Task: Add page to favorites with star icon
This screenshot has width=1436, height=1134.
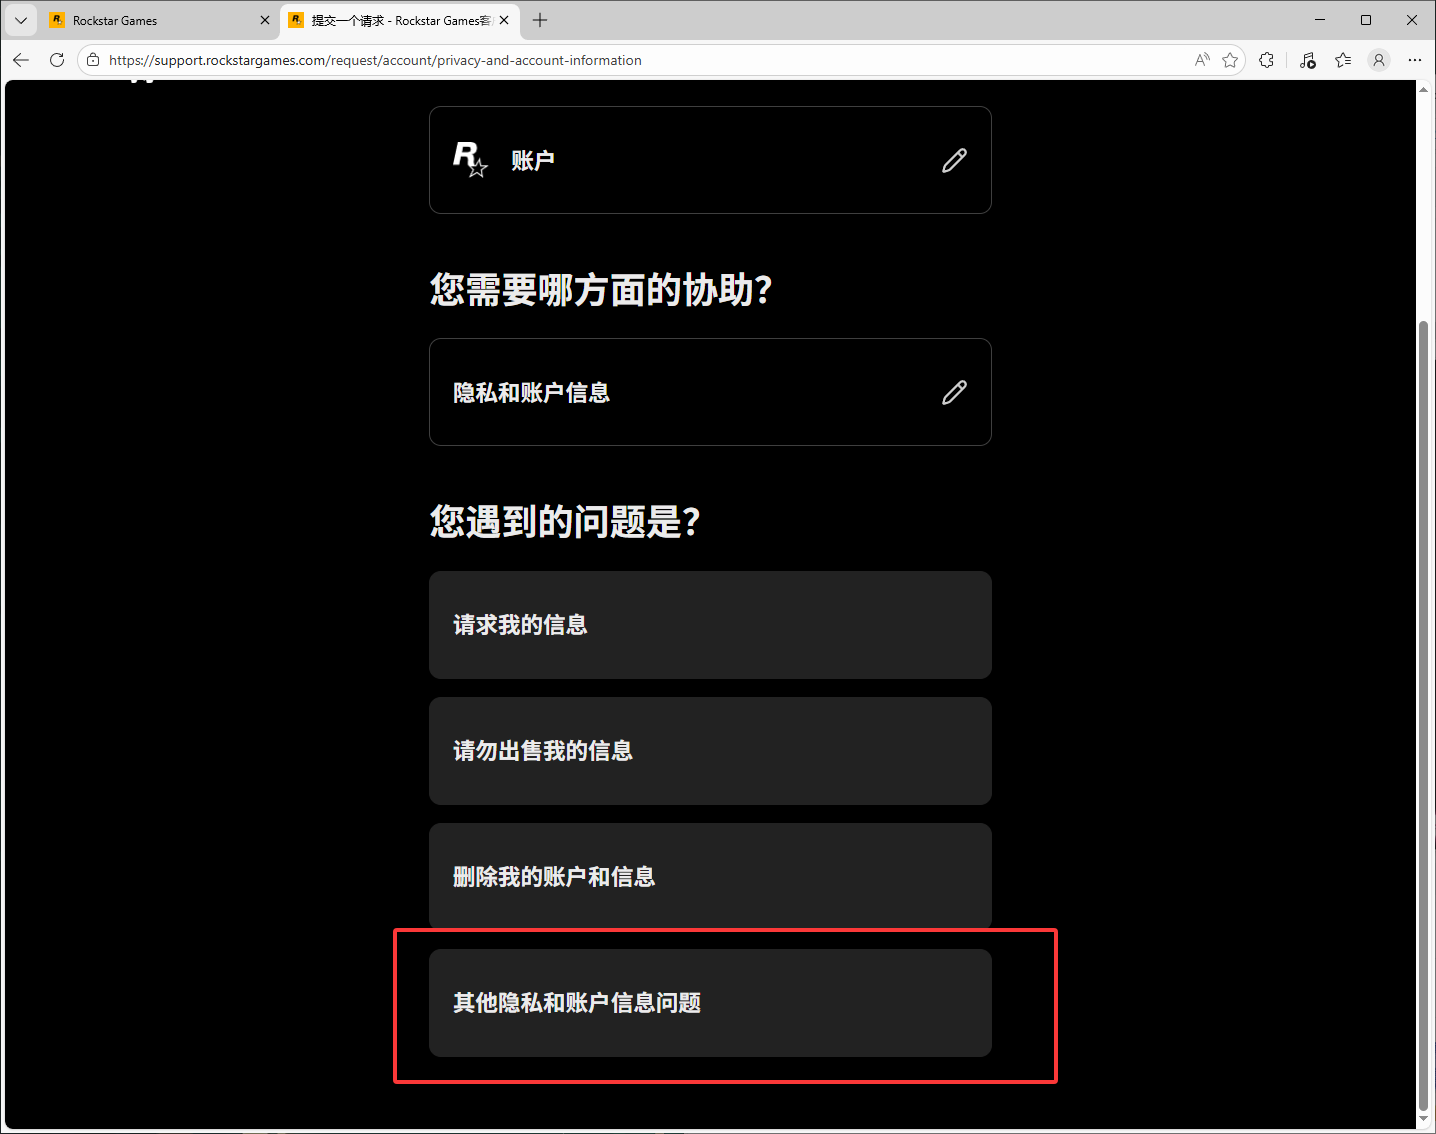Action: pos(1230,60)
